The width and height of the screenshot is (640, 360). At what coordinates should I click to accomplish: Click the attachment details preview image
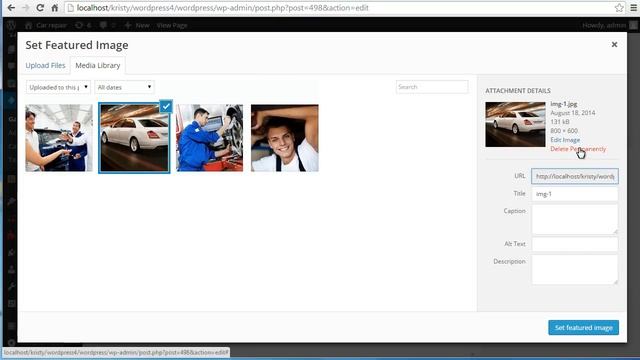(515, 124)
